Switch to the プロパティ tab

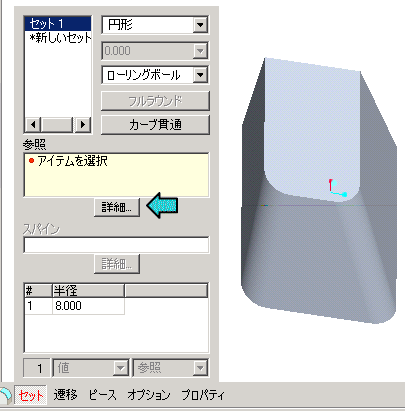pyautogui.click(x=203, y=395)
